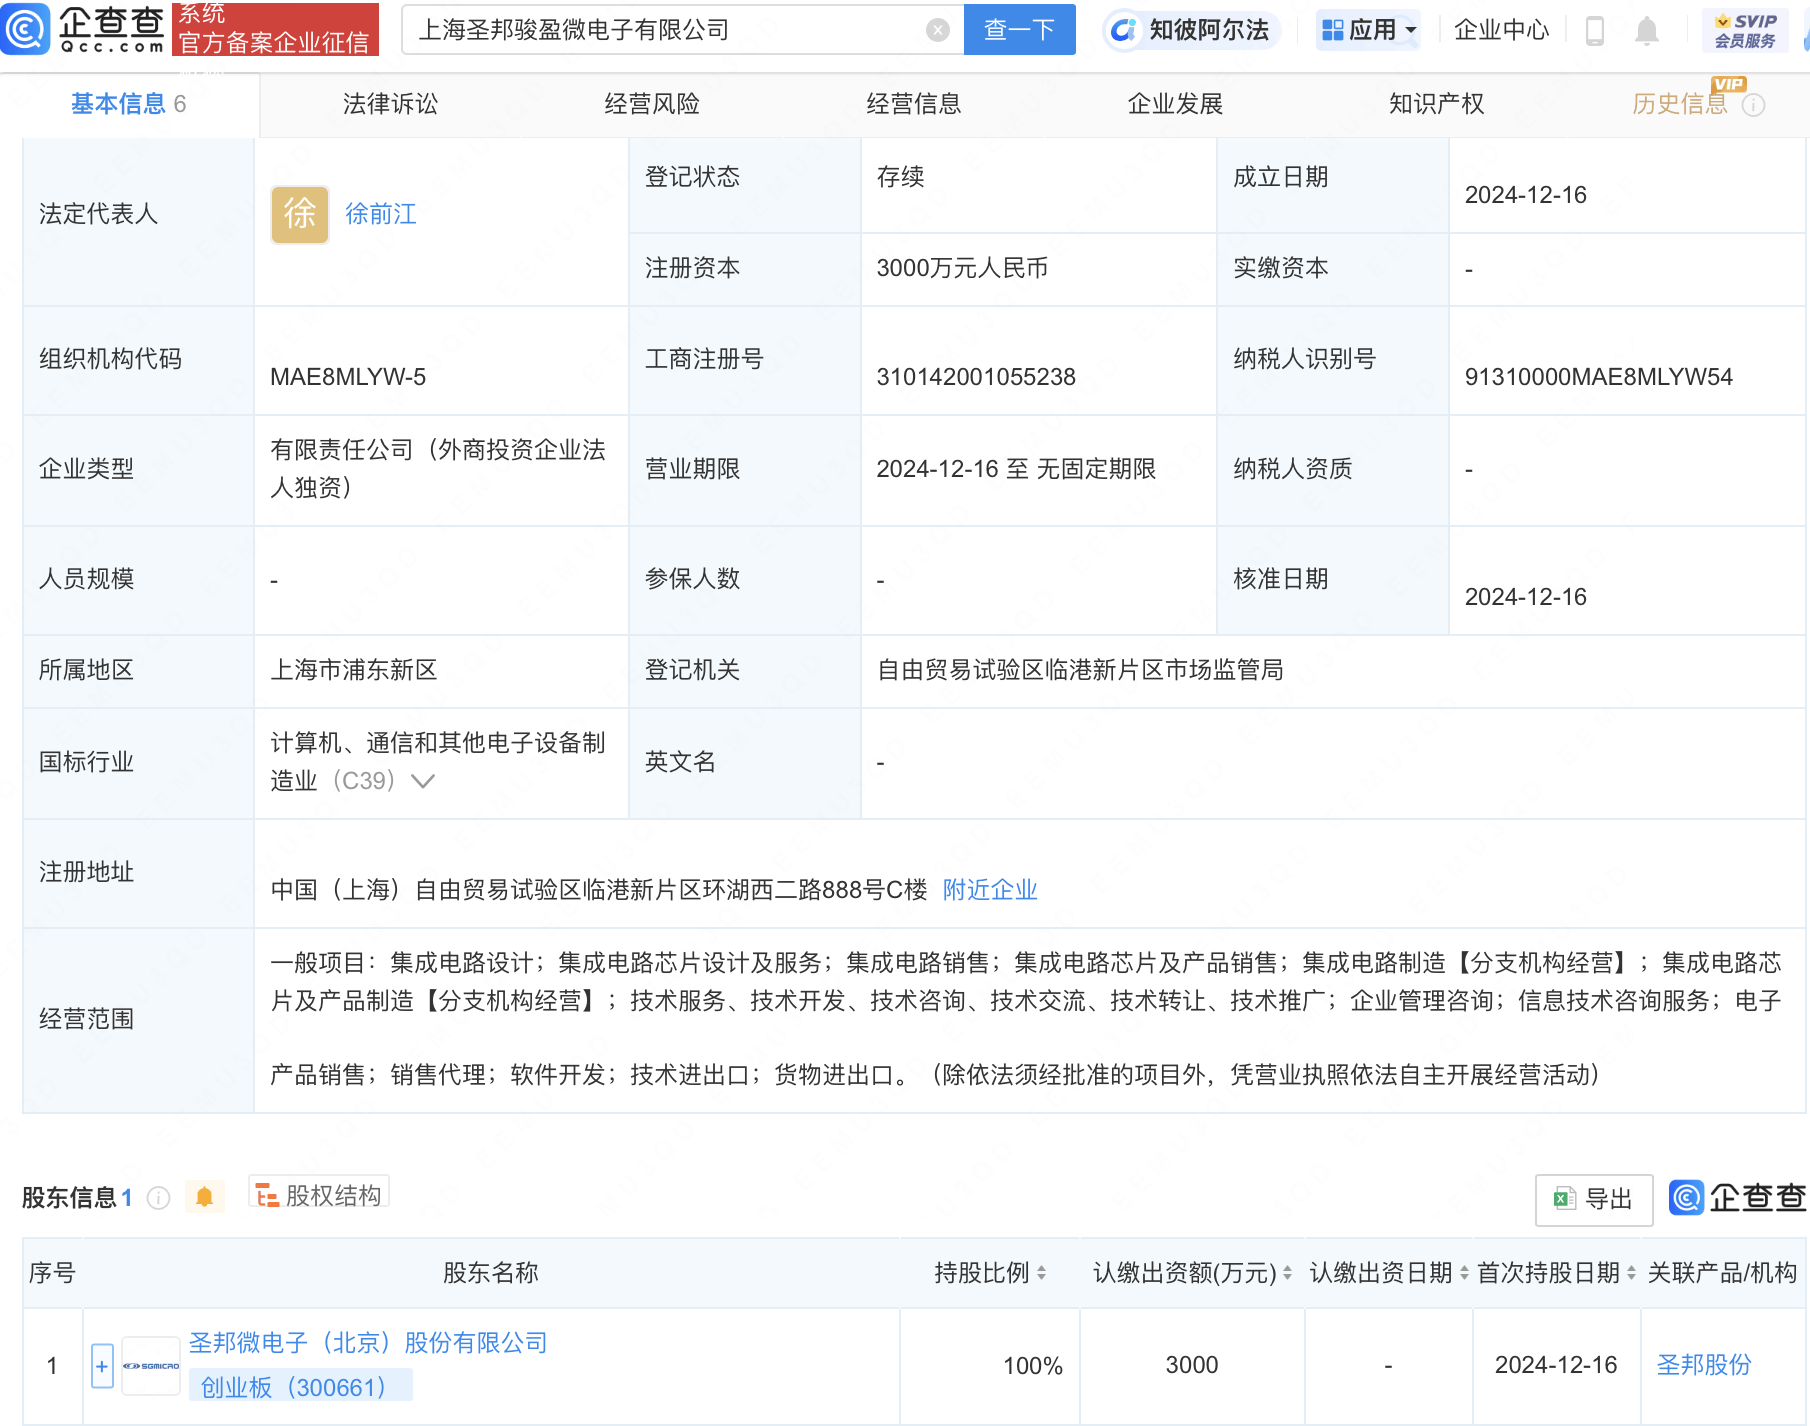Open 圣邦微电子（北京）股份有限公司 shareholder link
1810x1426 pixels.
coord(368,1343)
